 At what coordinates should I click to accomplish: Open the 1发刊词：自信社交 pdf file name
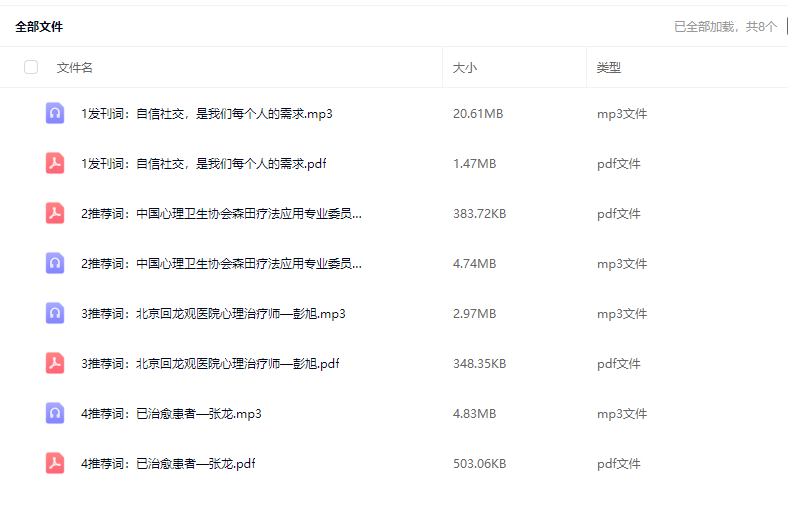tap(204, 164)
